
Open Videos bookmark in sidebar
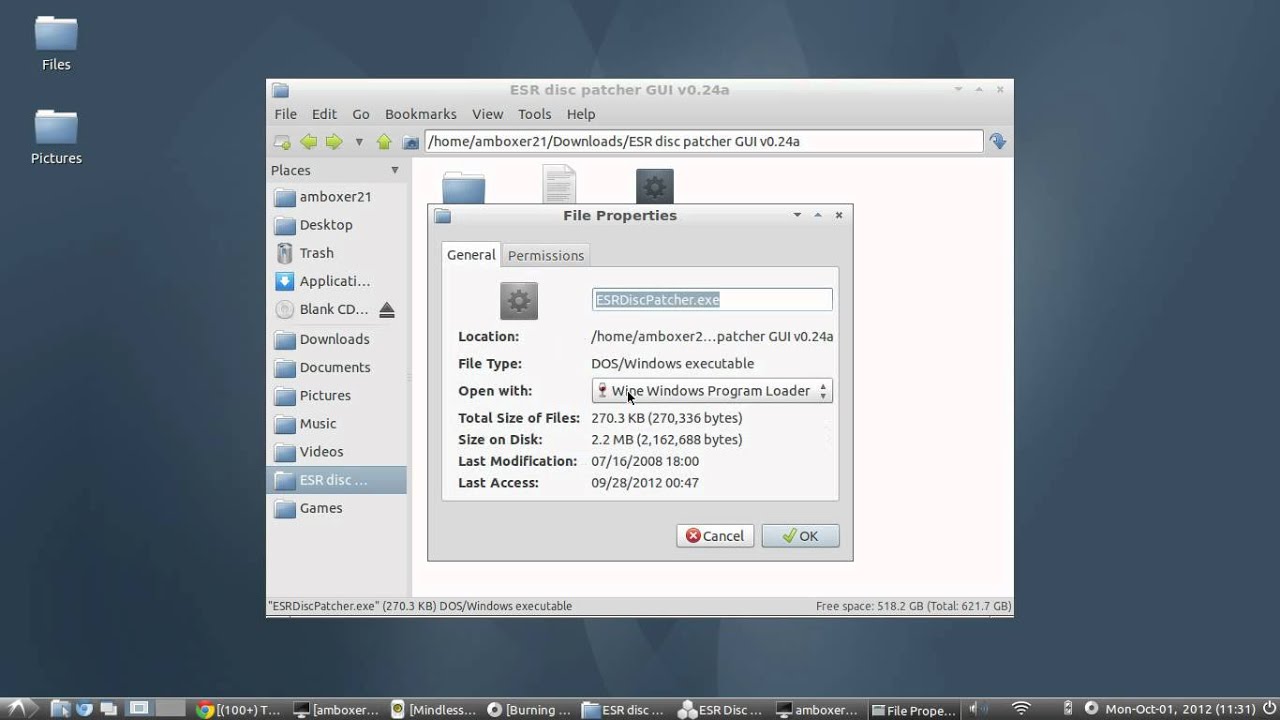coord(337,451)
